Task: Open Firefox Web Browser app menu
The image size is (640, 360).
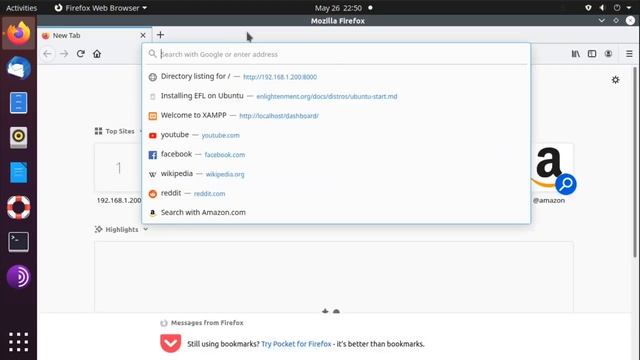Action: click(101, 8)
